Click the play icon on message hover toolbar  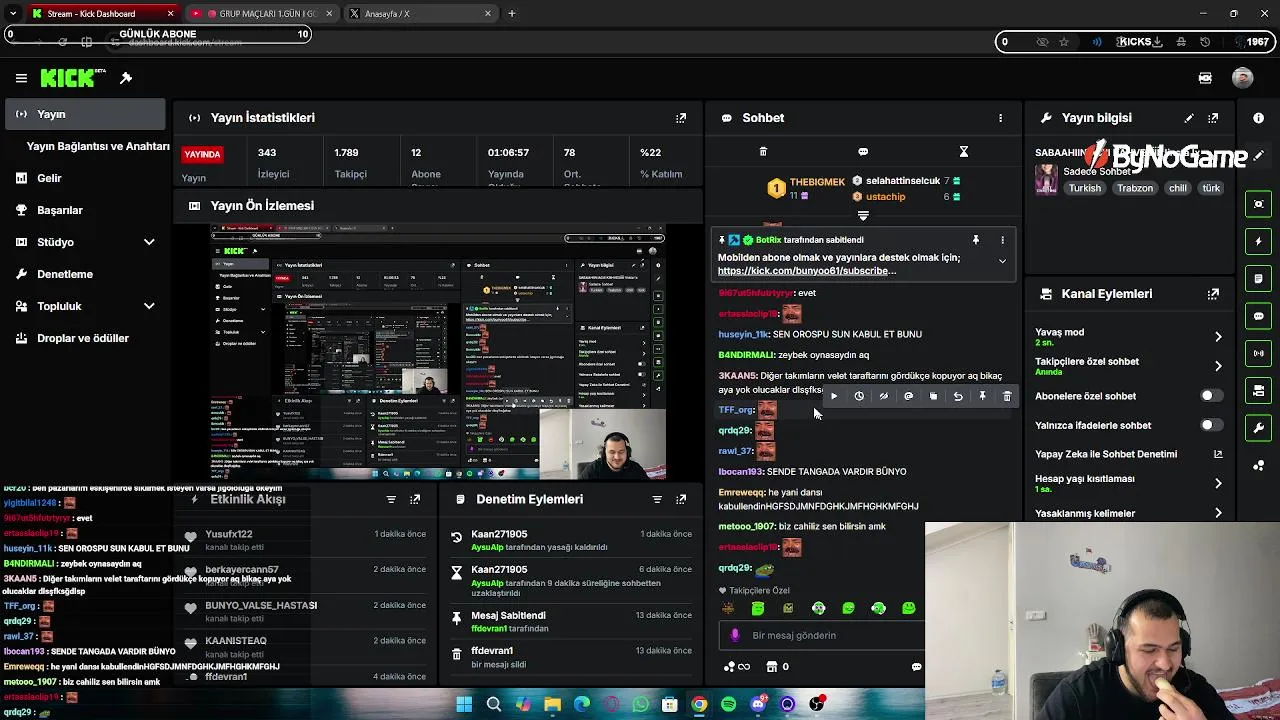[x=834, y=396]
